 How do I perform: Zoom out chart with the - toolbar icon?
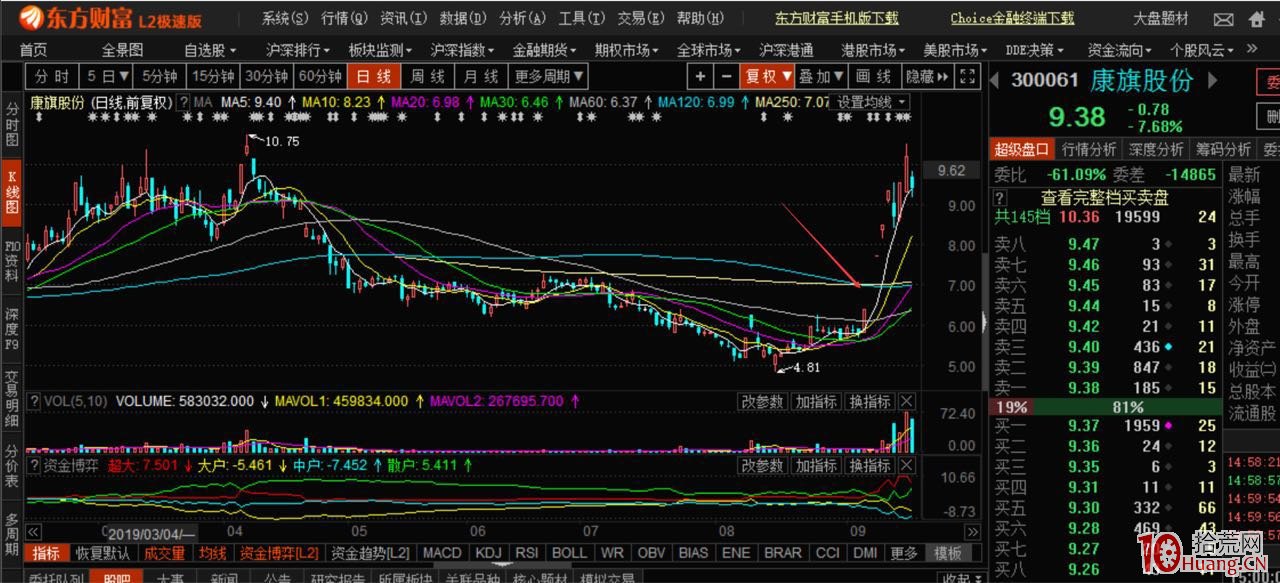727,75
